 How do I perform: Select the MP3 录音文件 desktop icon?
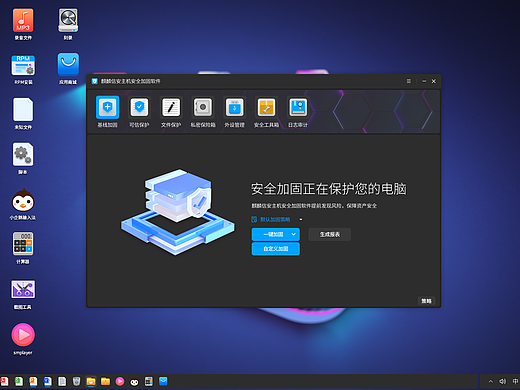click(23, 24)
